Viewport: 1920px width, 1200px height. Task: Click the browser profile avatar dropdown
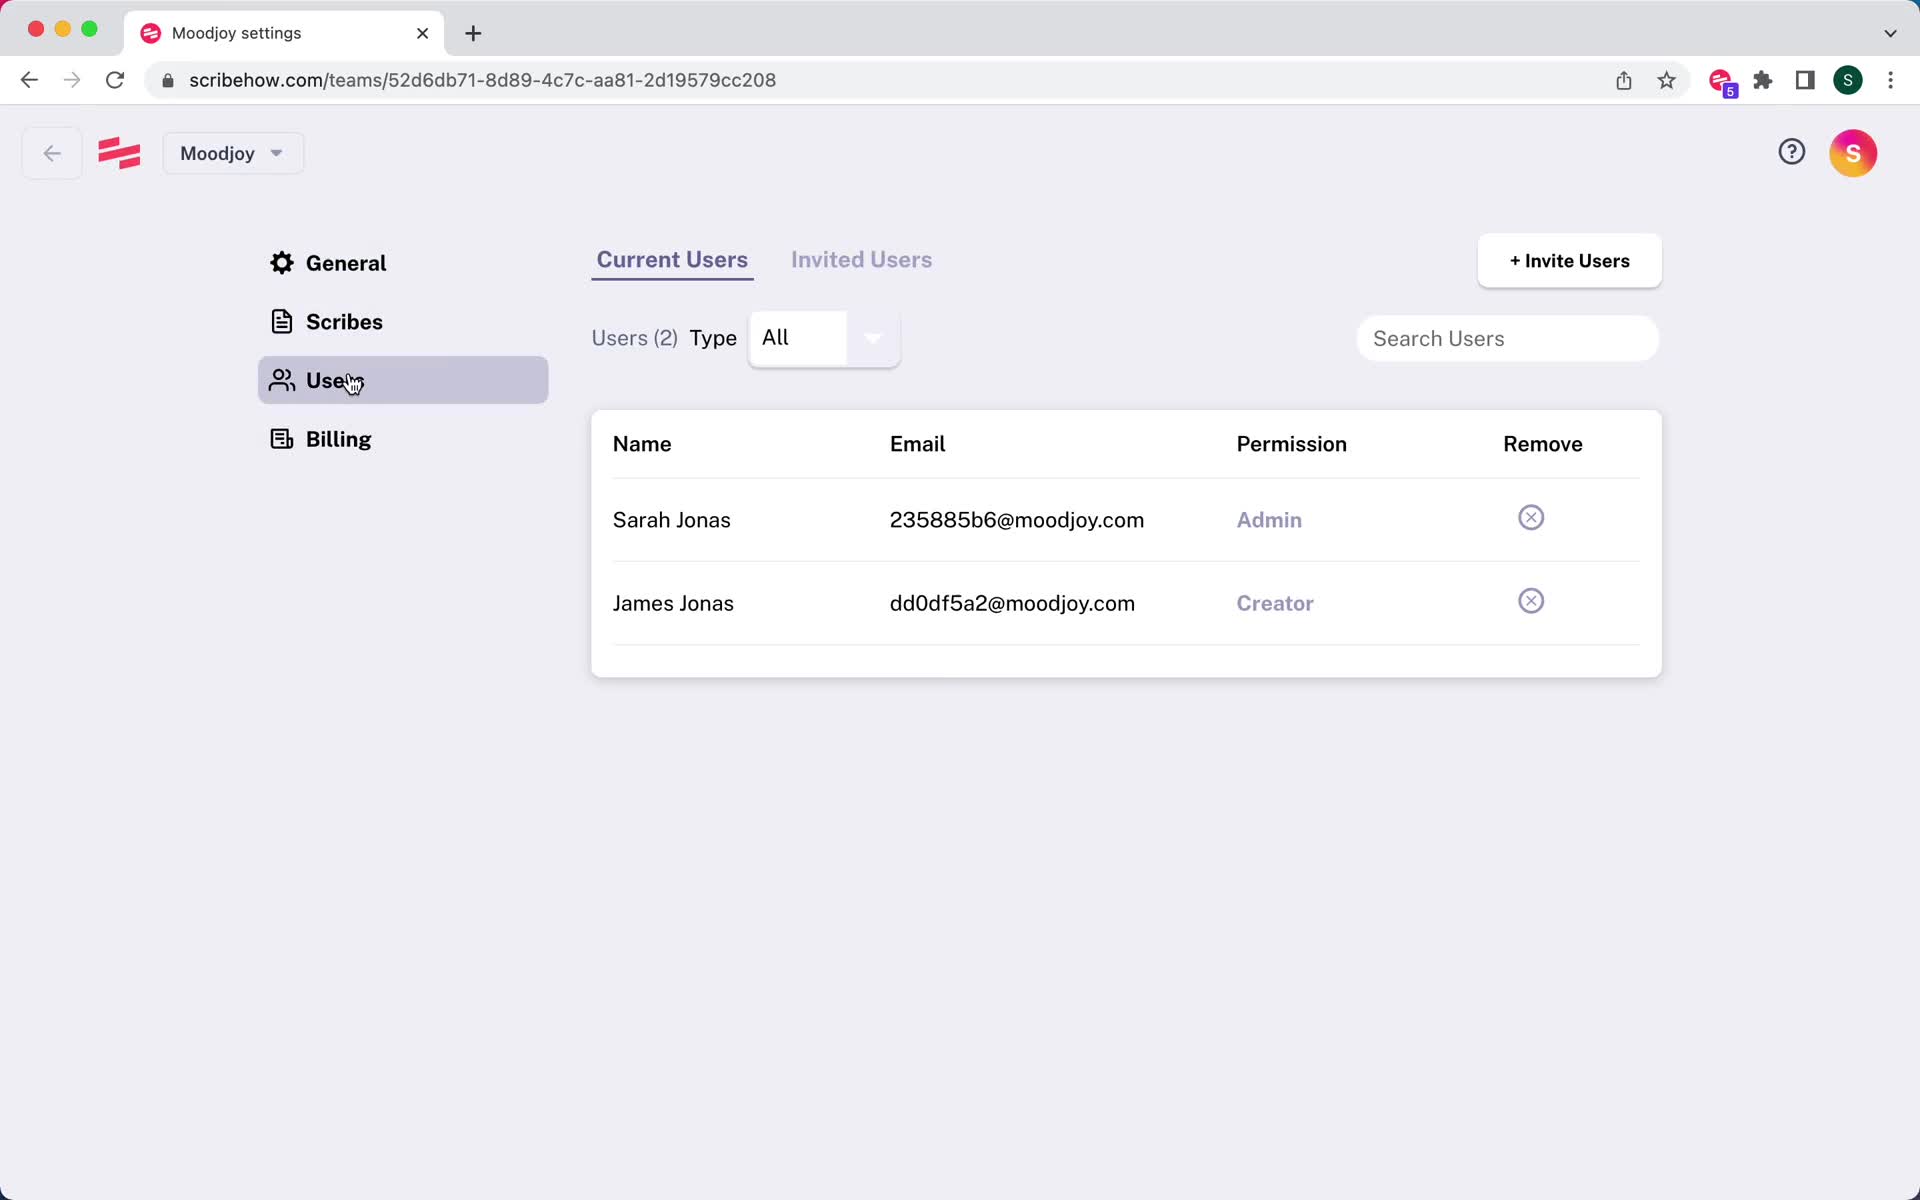tap(1850, 79)
